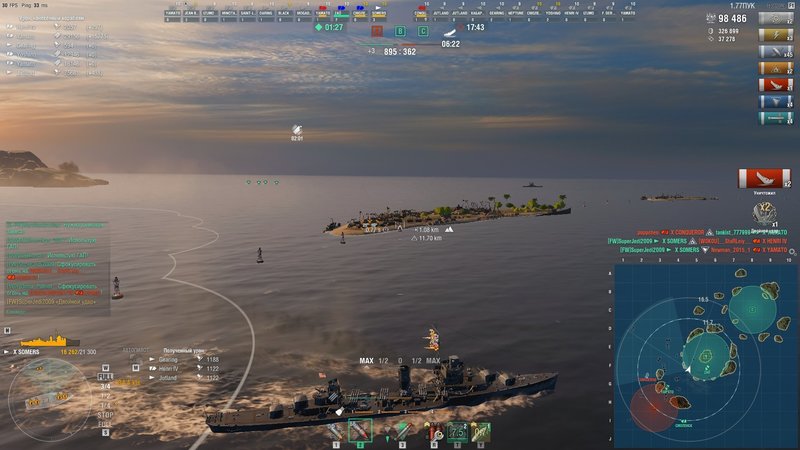
Task: Click the DARING allied ship tile
Action: (266, 15)
